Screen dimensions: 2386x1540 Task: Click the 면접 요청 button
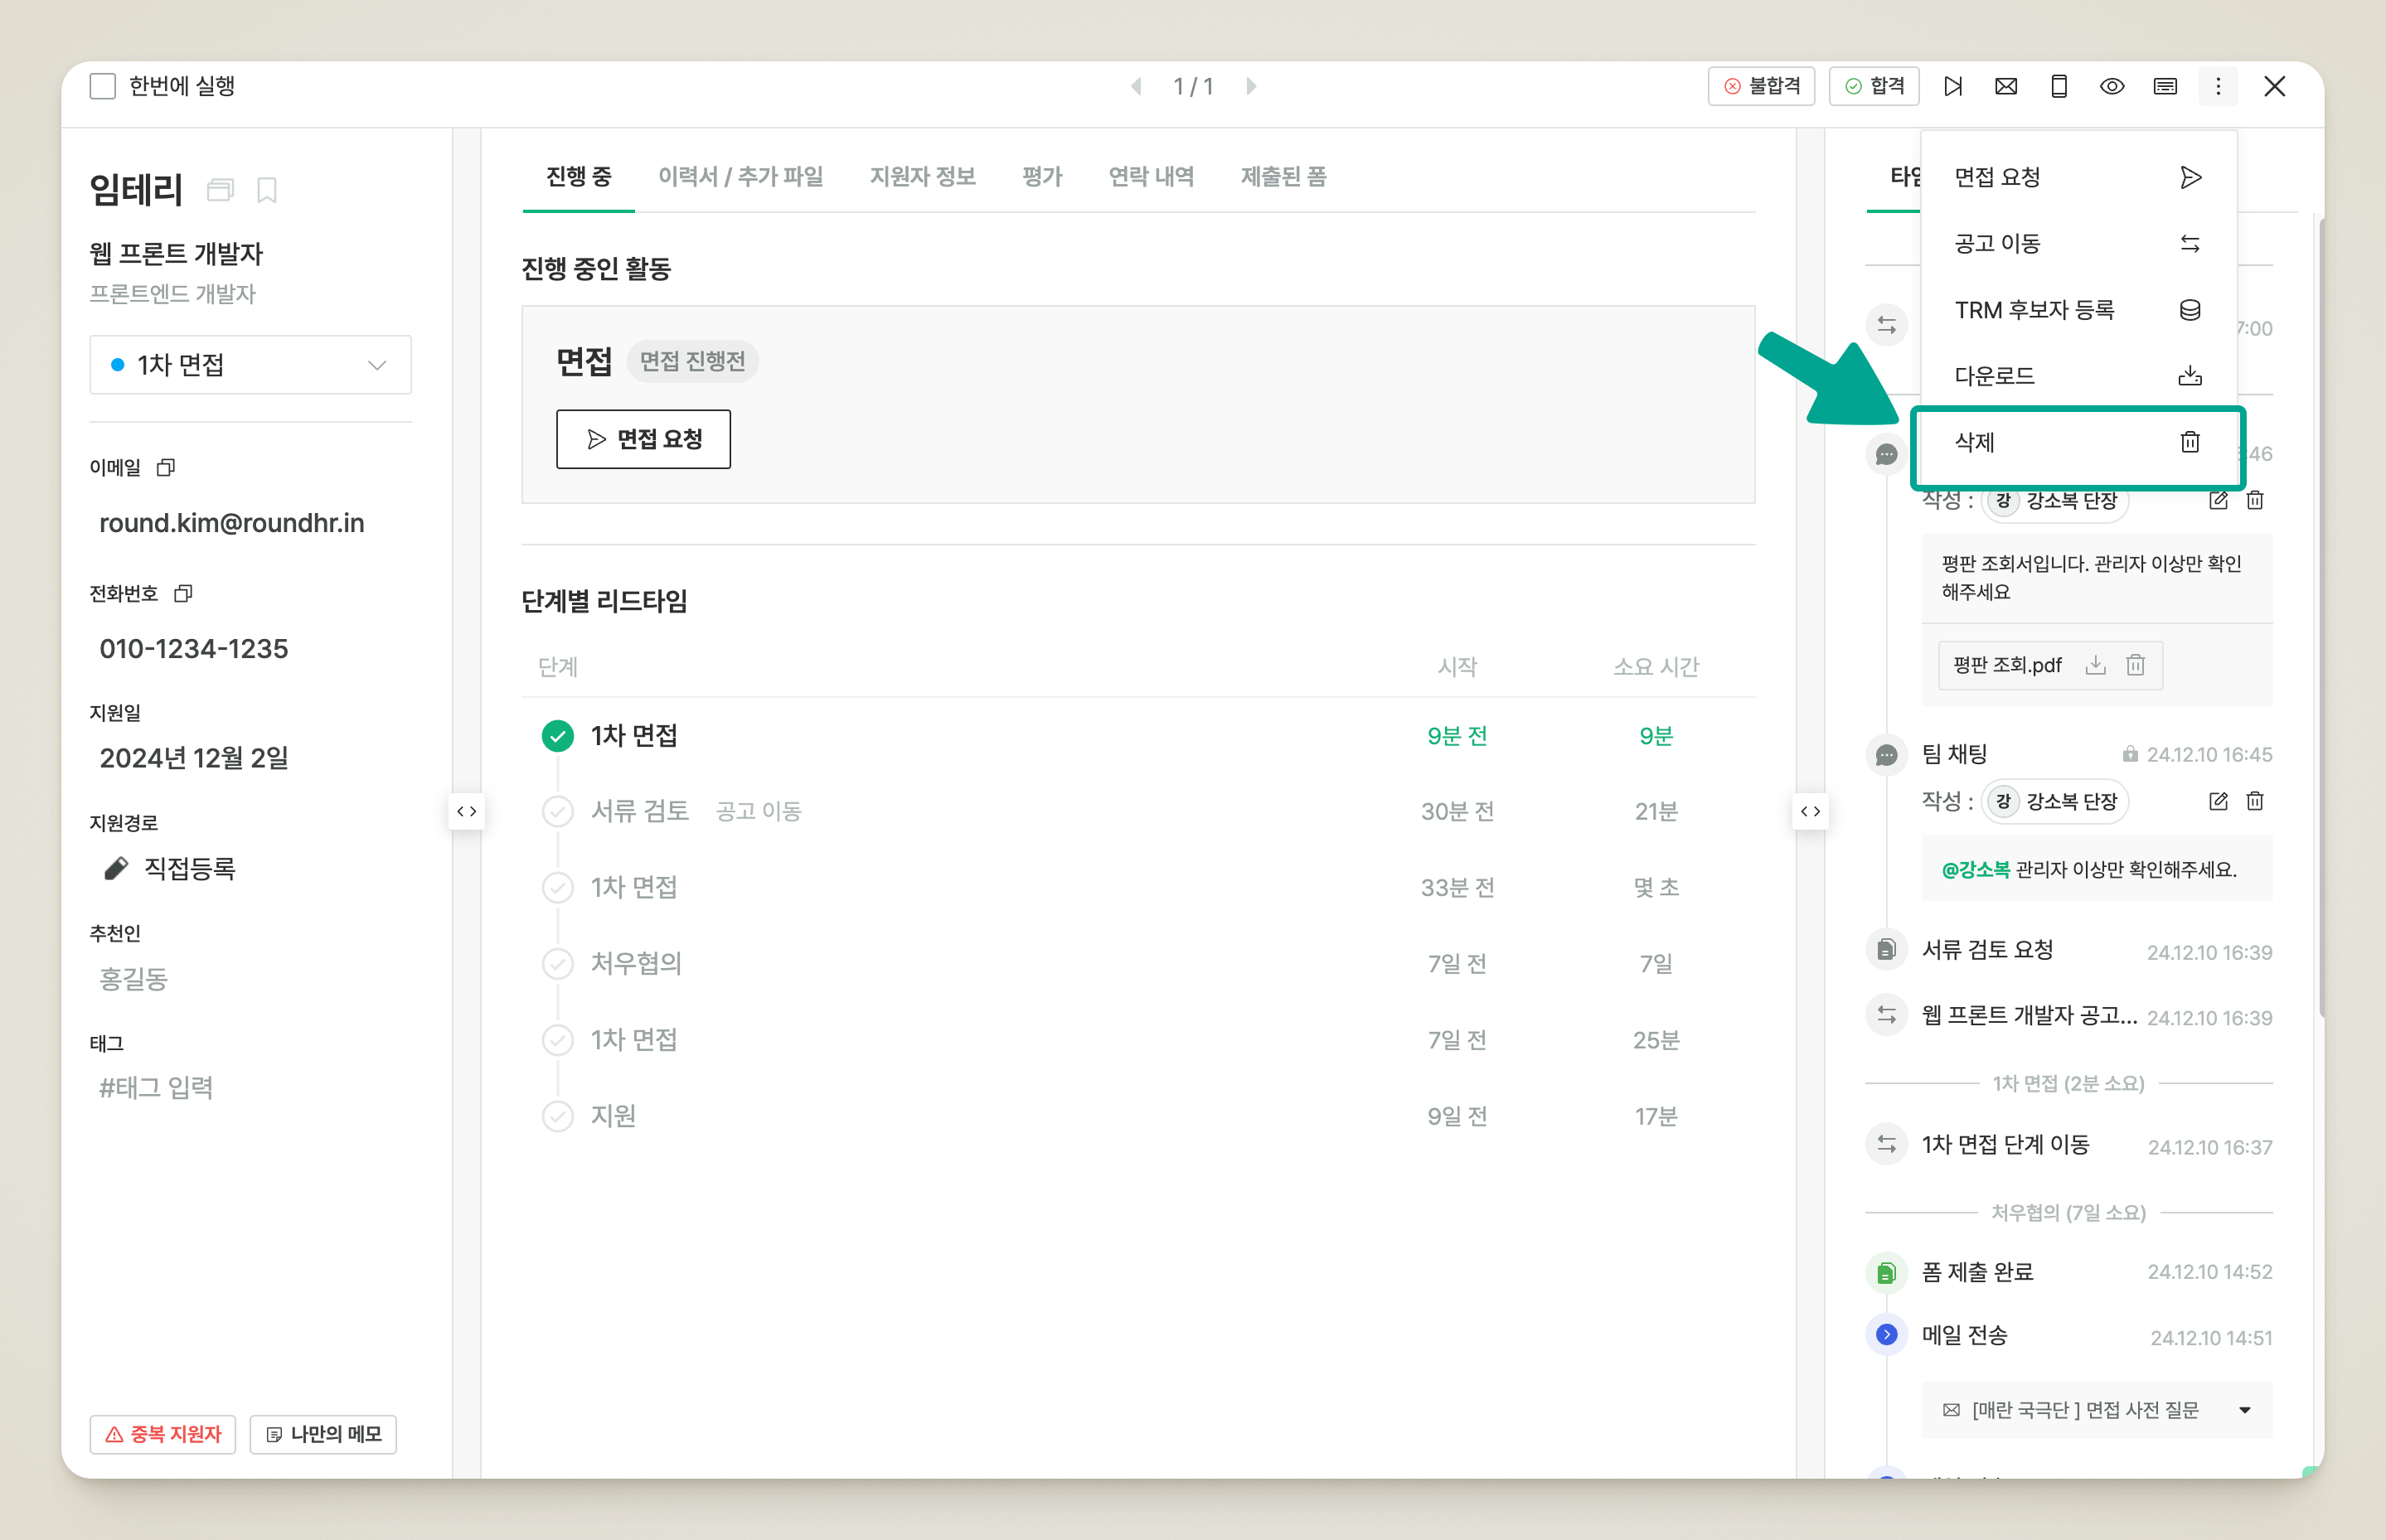(643, 439)
